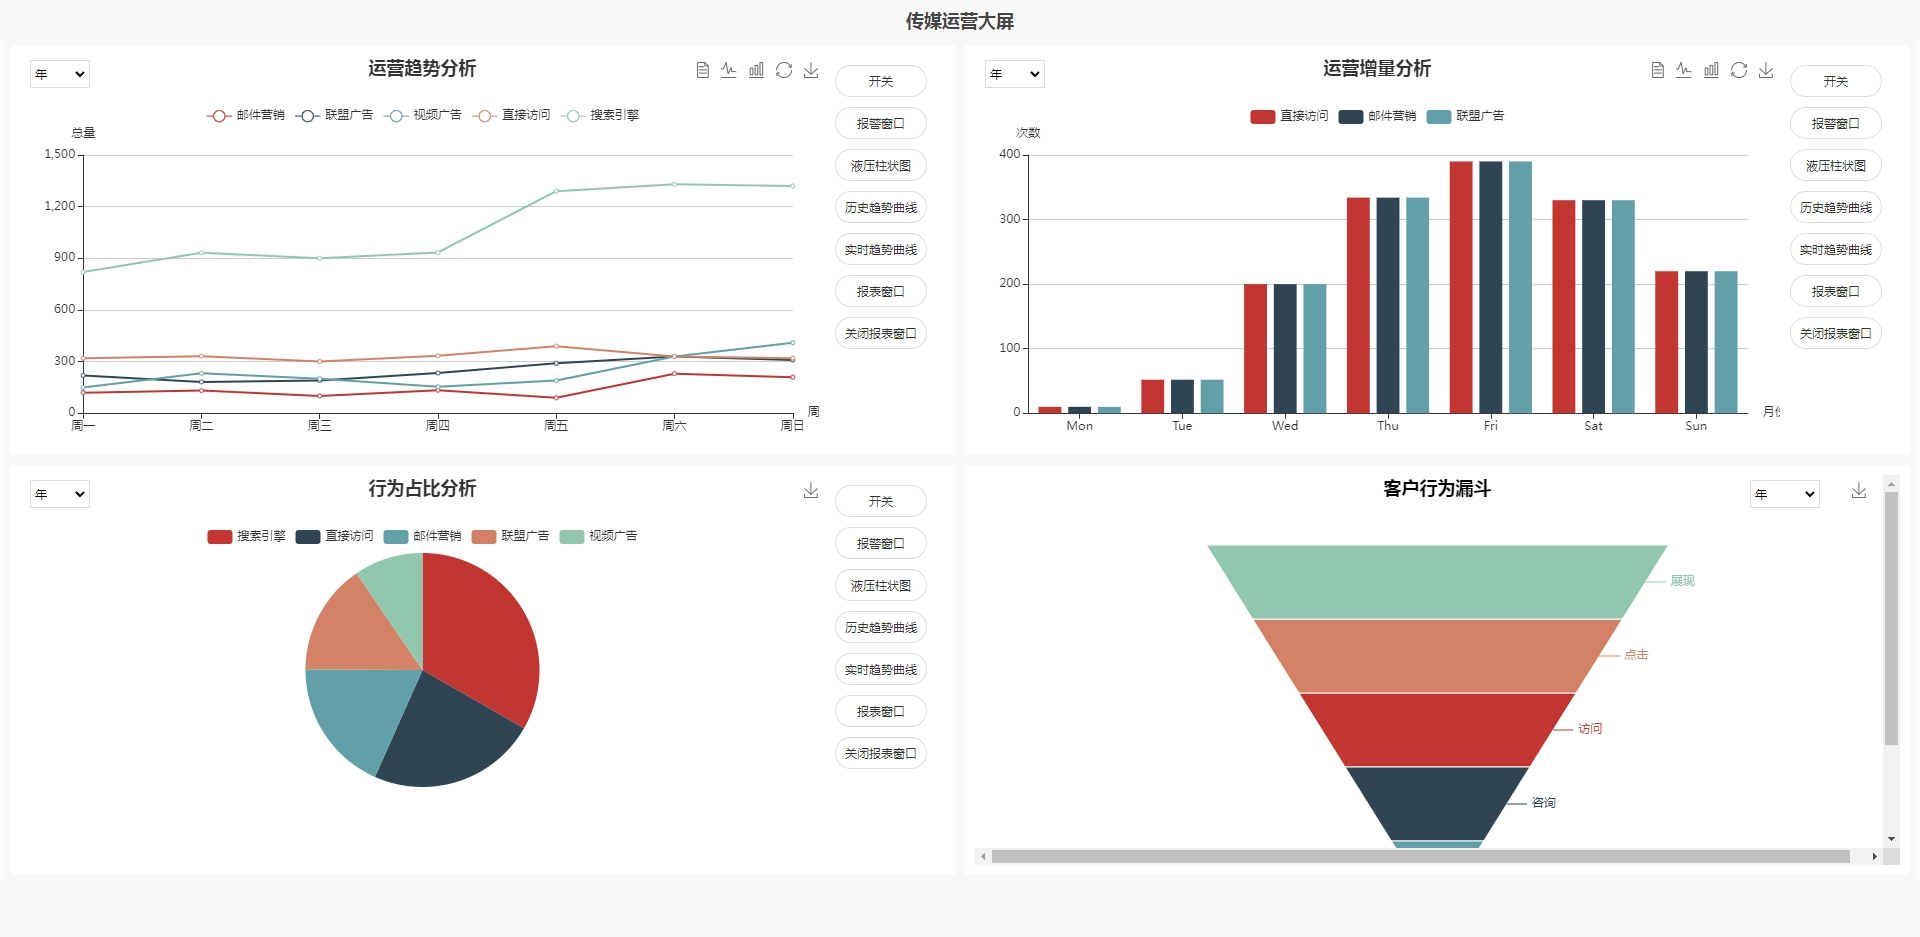Click 关闭报表窗口 button beside 运营增量分析 chart
This screenshot has width=1920, height=937.
tap(1835, 334)
